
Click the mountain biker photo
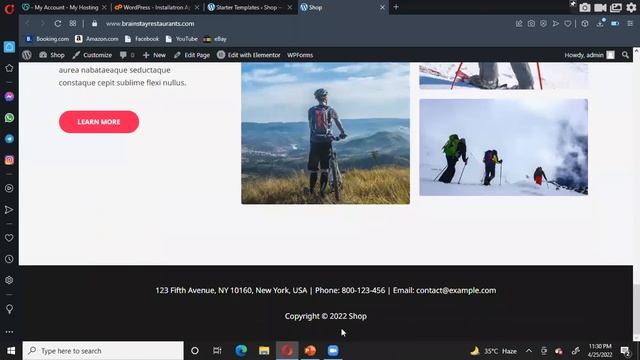pos(325,133)
